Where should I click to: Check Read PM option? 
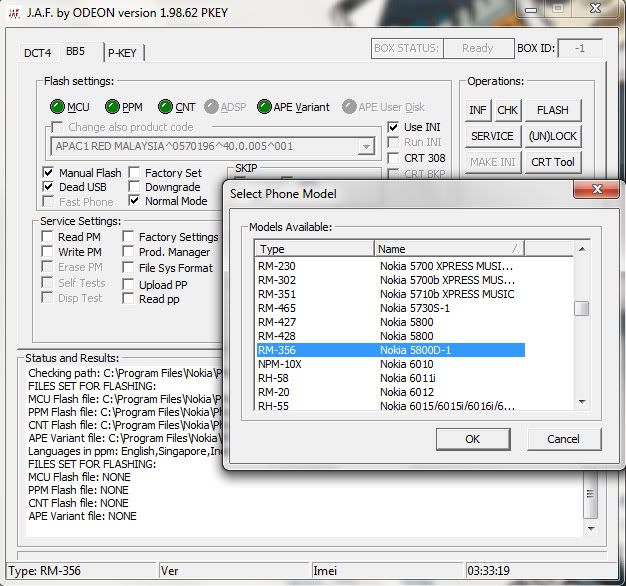click(x=48, y=236)
